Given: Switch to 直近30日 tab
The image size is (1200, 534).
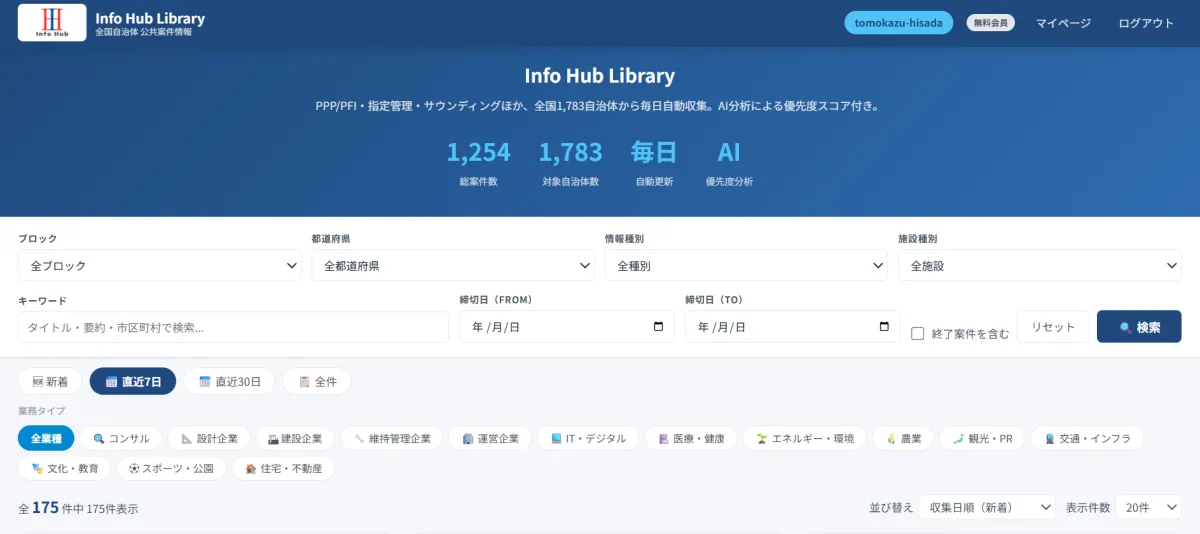Looking at the screenshot, I should point(229,381).
